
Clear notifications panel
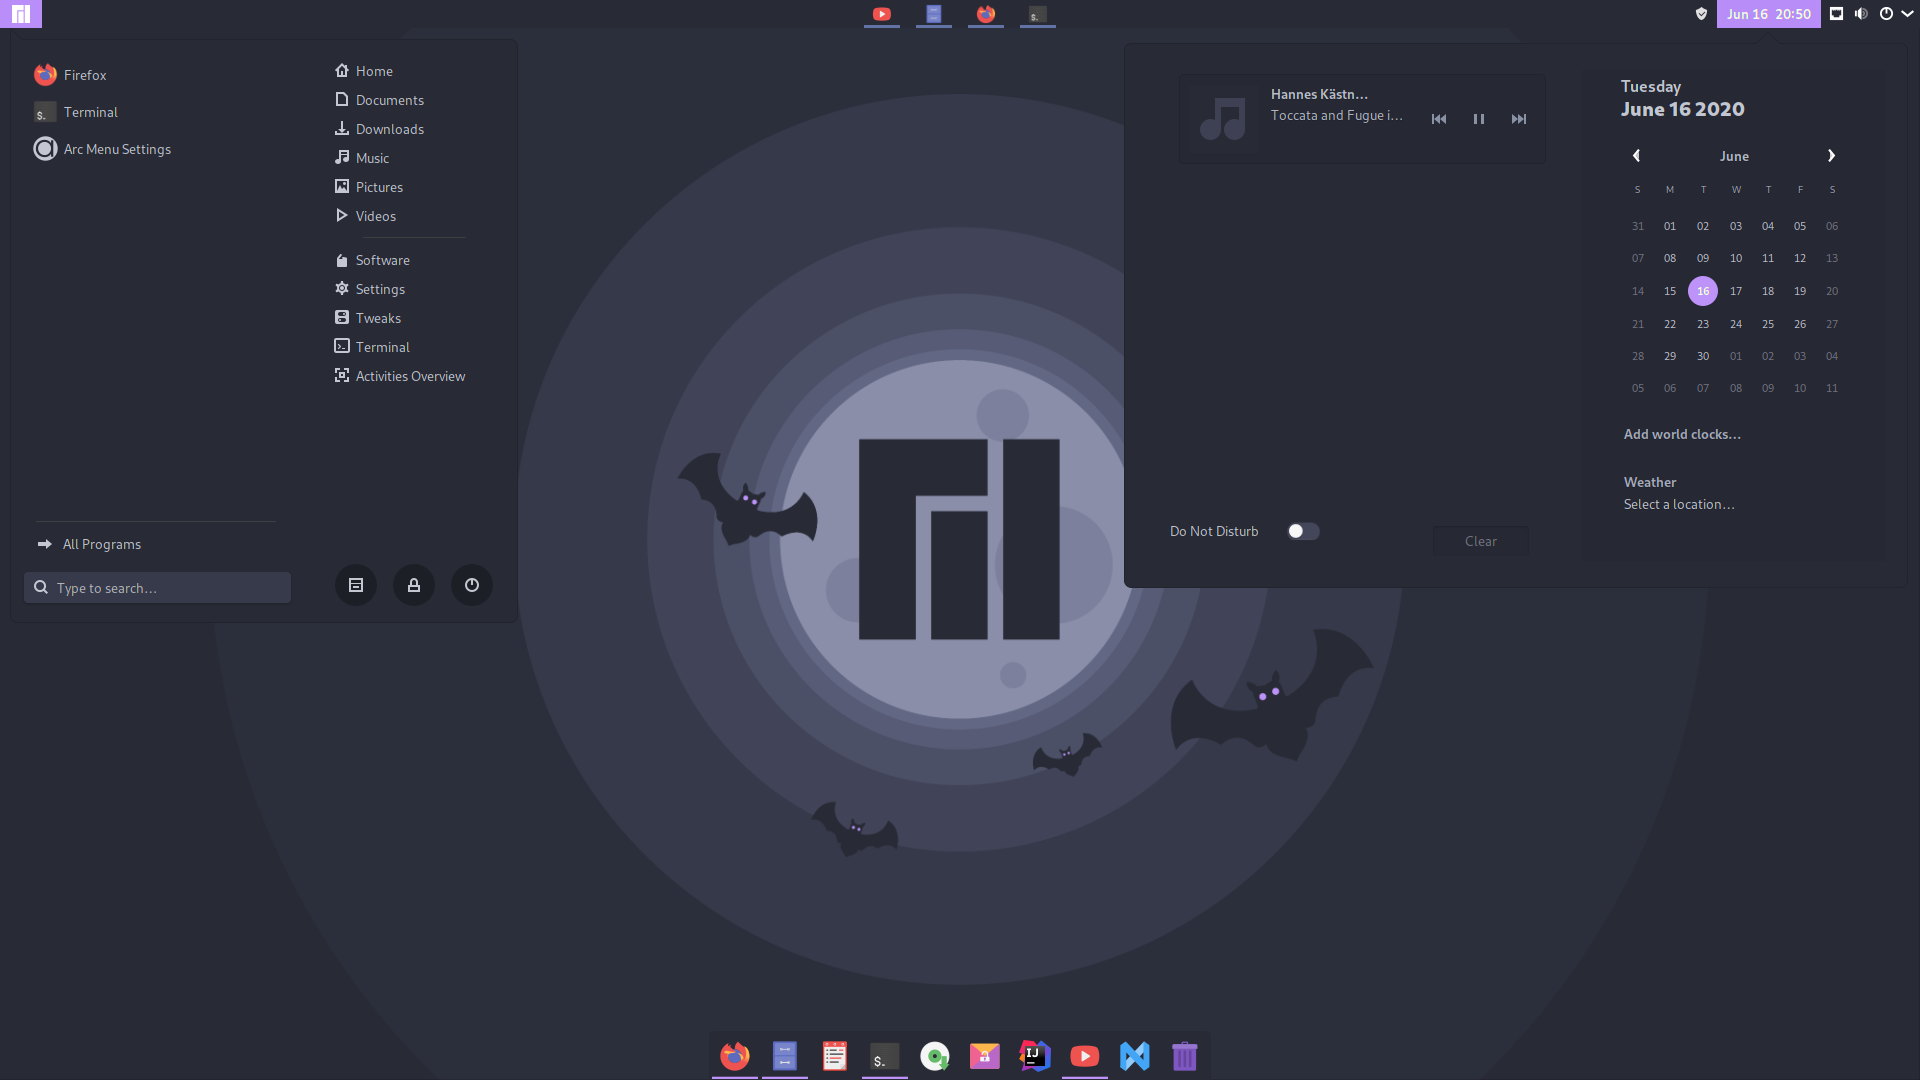(x=1480, y=539)
